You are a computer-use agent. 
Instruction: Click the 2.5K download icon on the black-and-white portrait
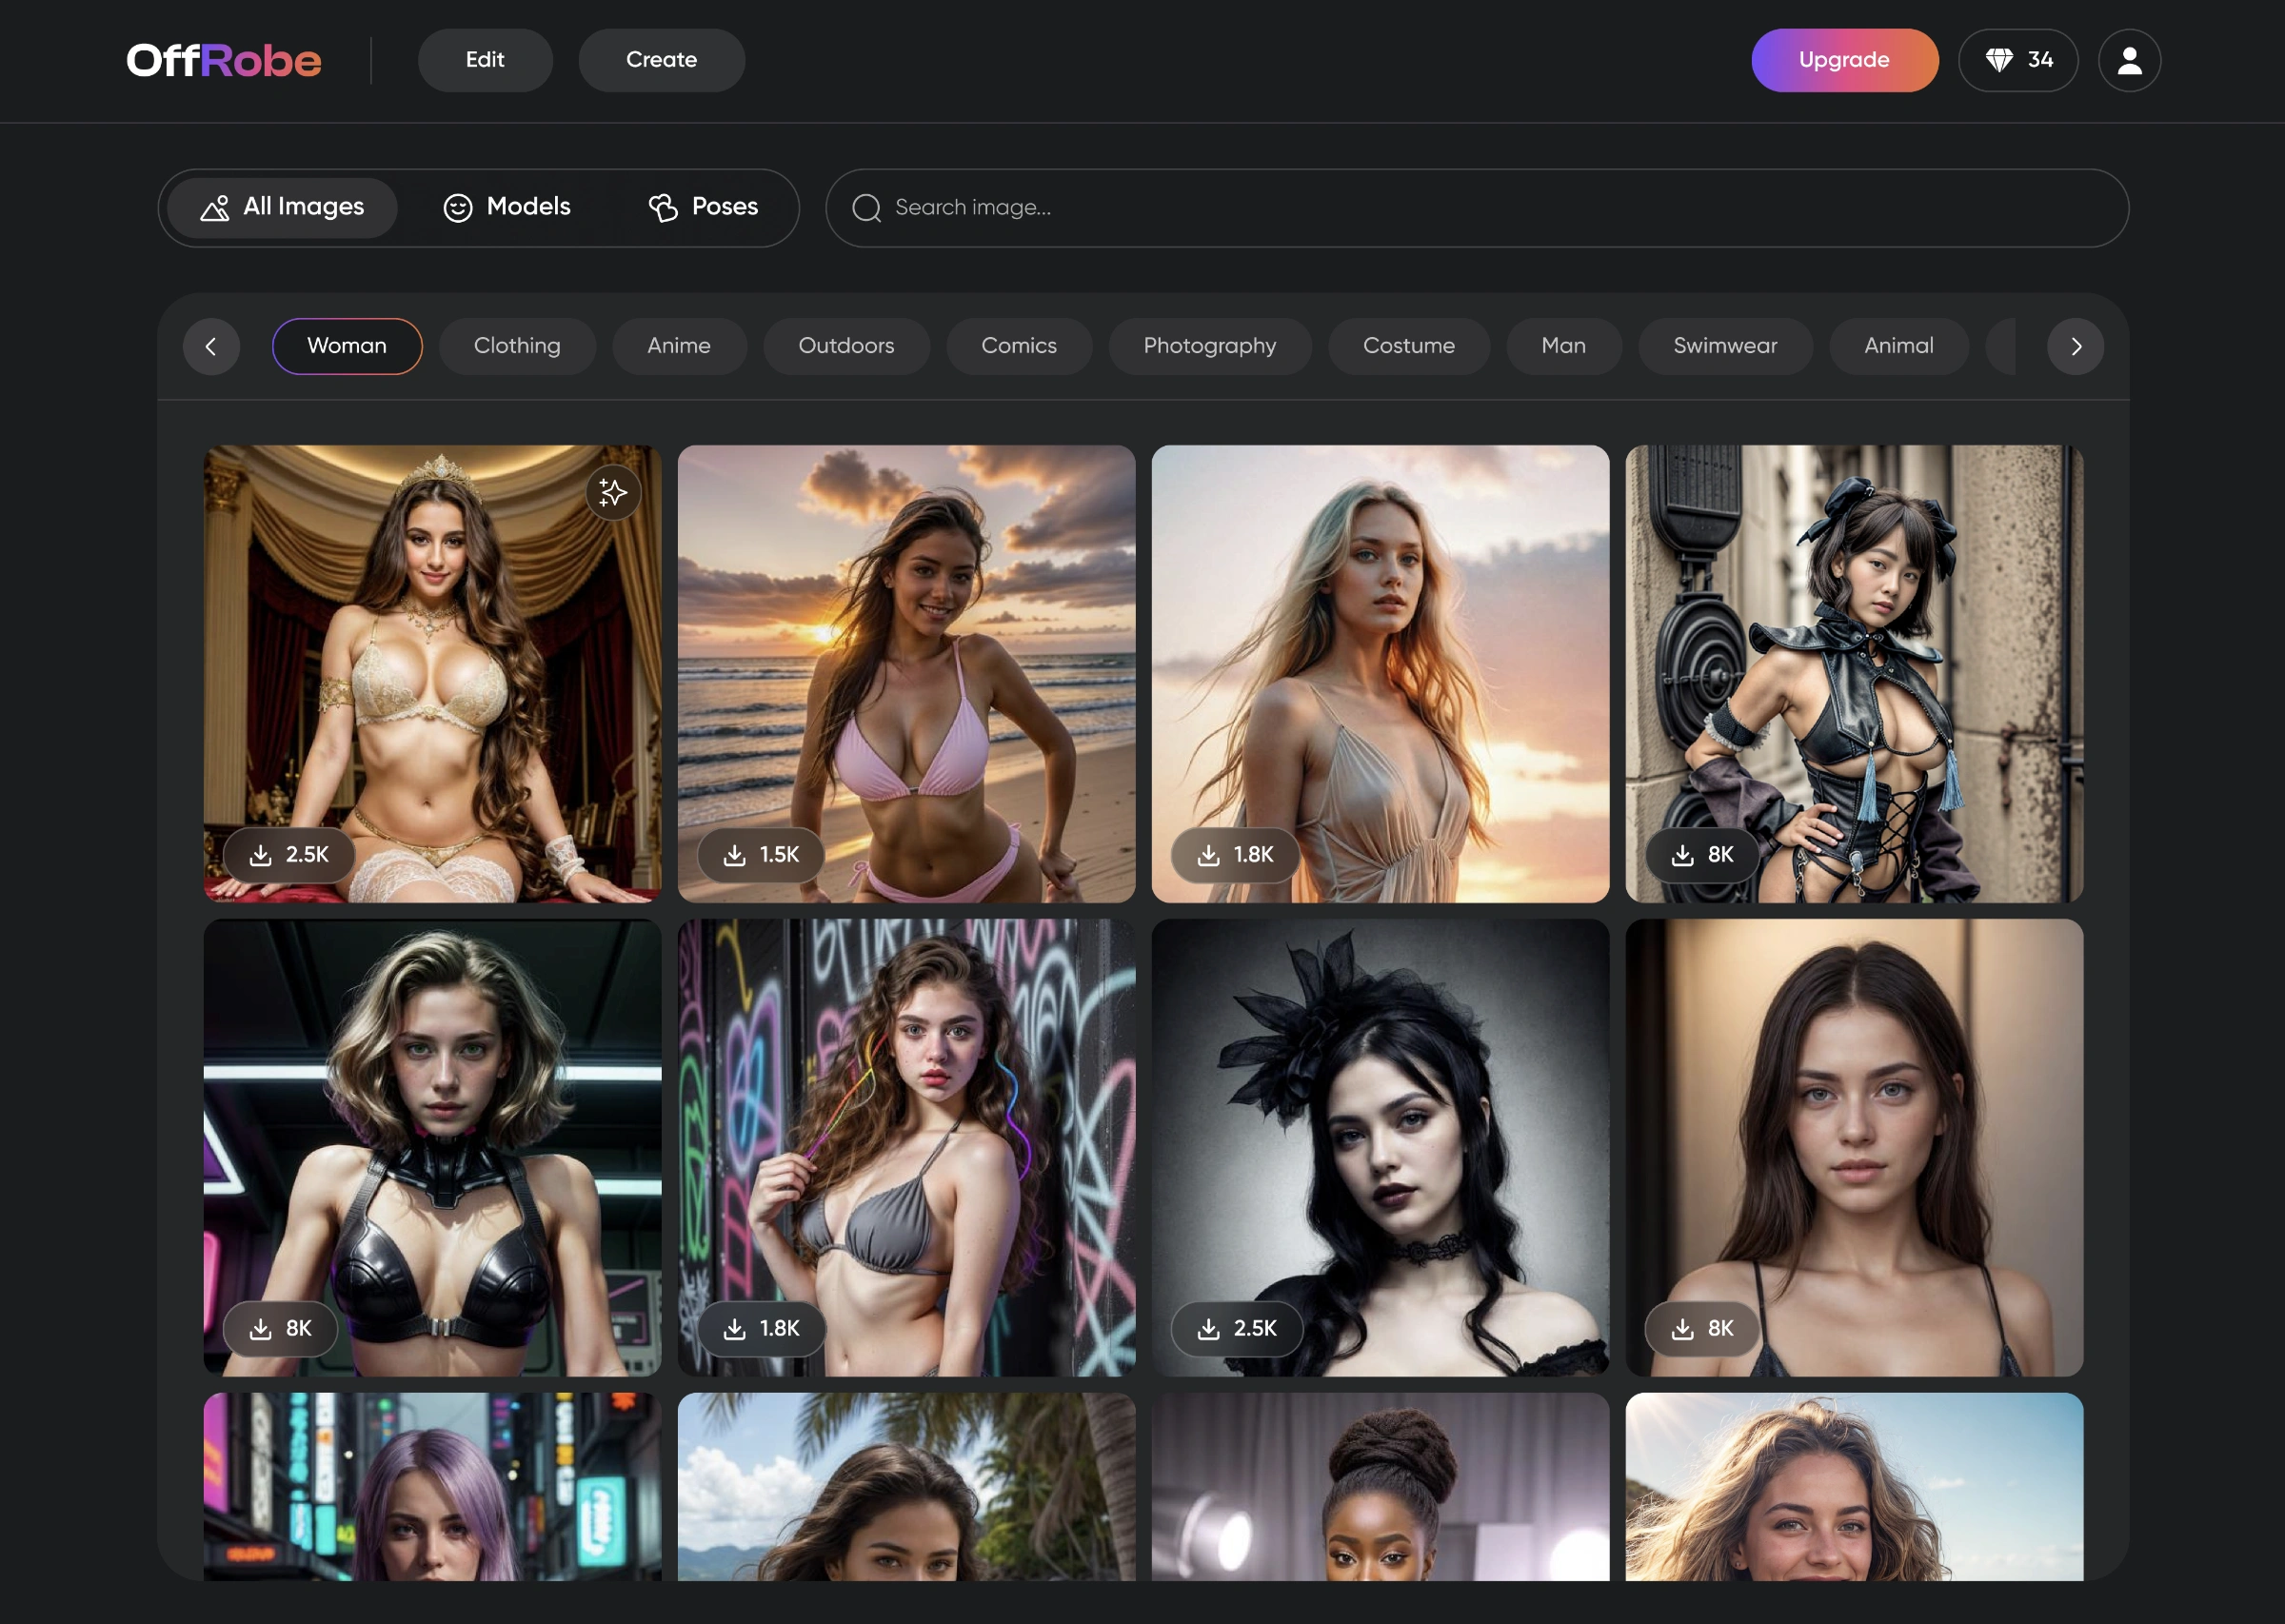coord(1209,1328)
